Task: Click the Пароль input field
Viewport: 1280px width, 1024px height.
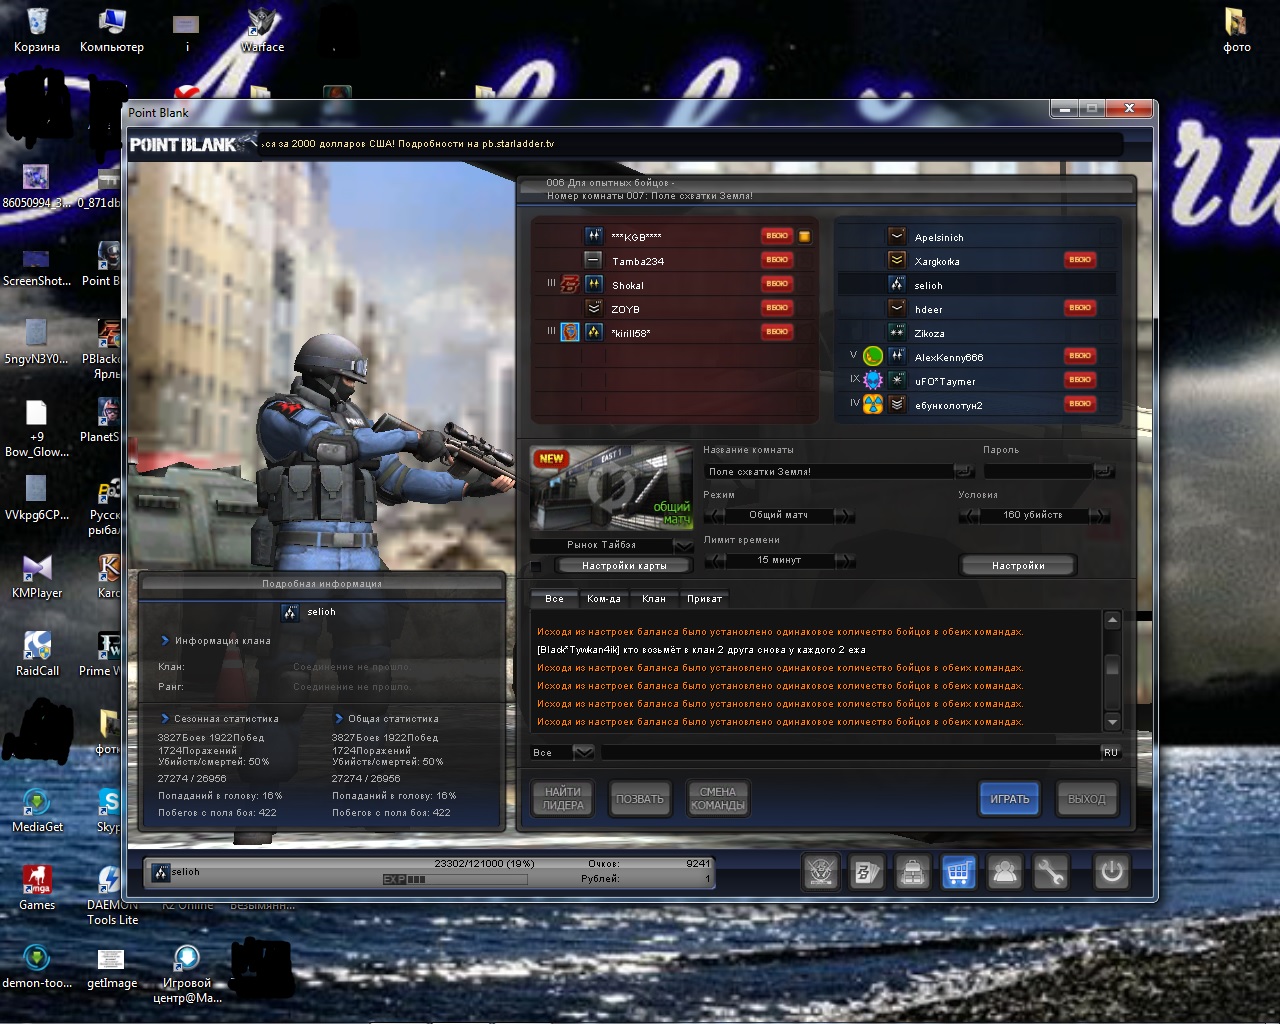Action: coord(1040,471)
